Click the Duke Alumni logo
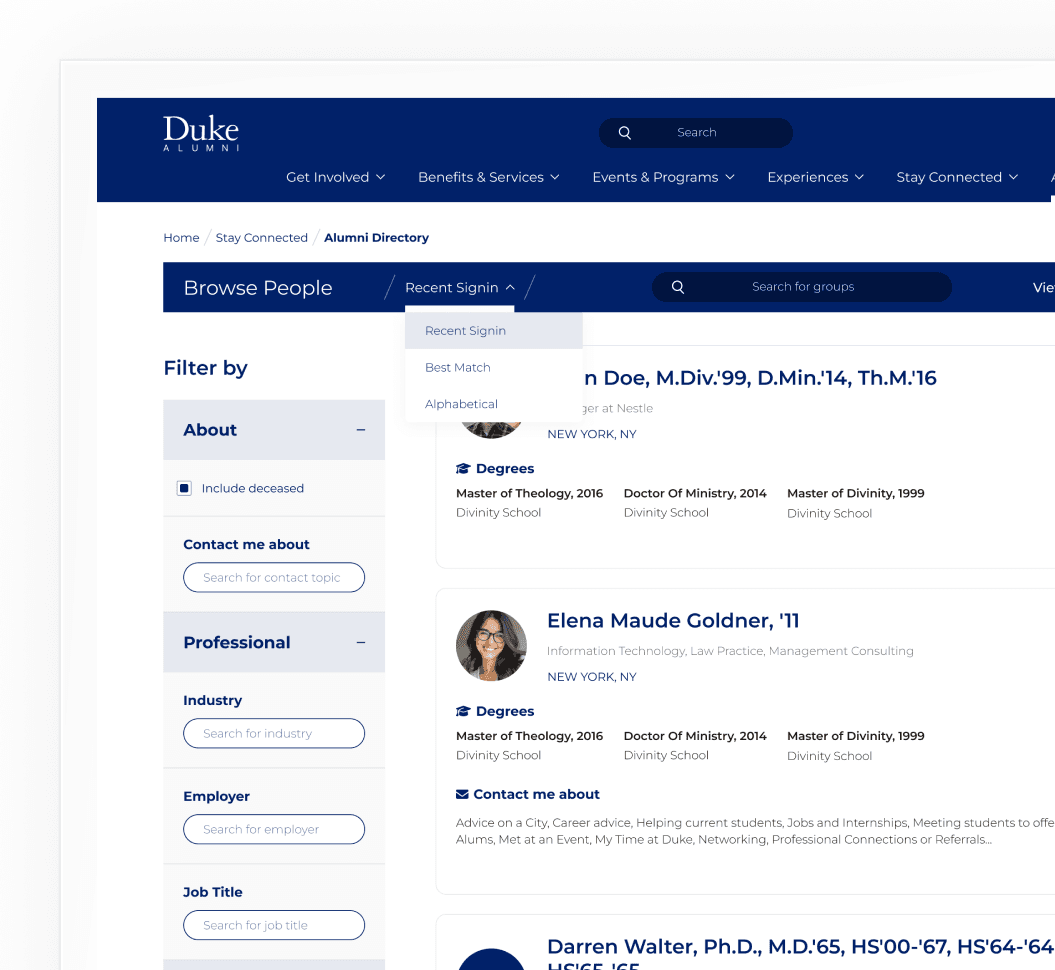Viewport: 1055px width, 970px height. [x=200, y=134]
